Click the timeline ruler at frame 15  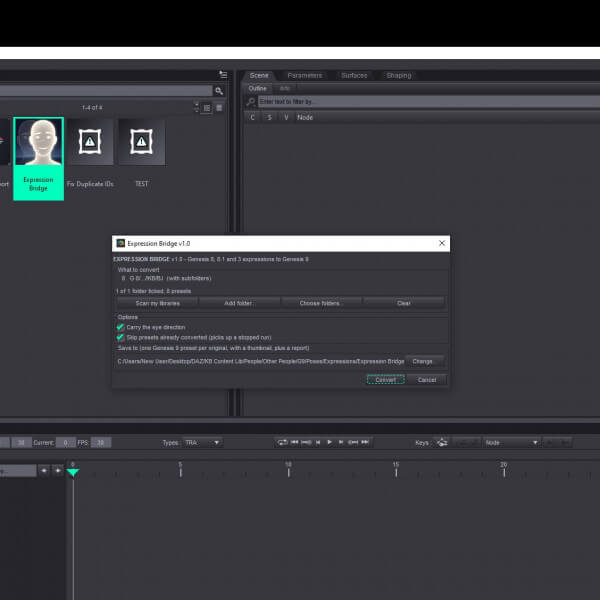tap(396, 470)
